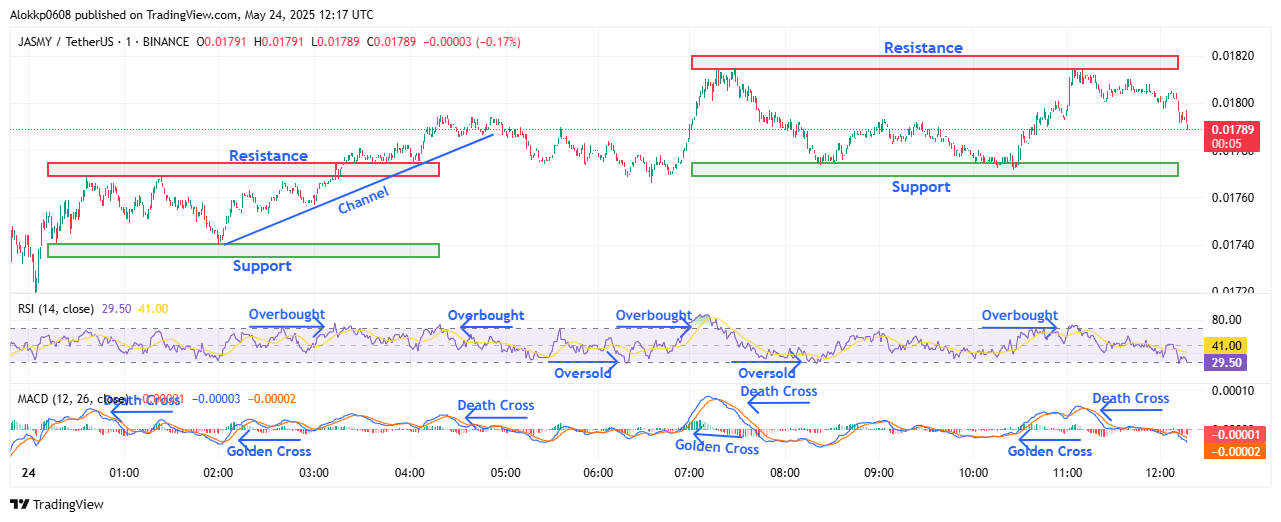Viewport: 1281px width, 522px height.
Task: Click the 05:00 time axis label
Action: point(504,471)
